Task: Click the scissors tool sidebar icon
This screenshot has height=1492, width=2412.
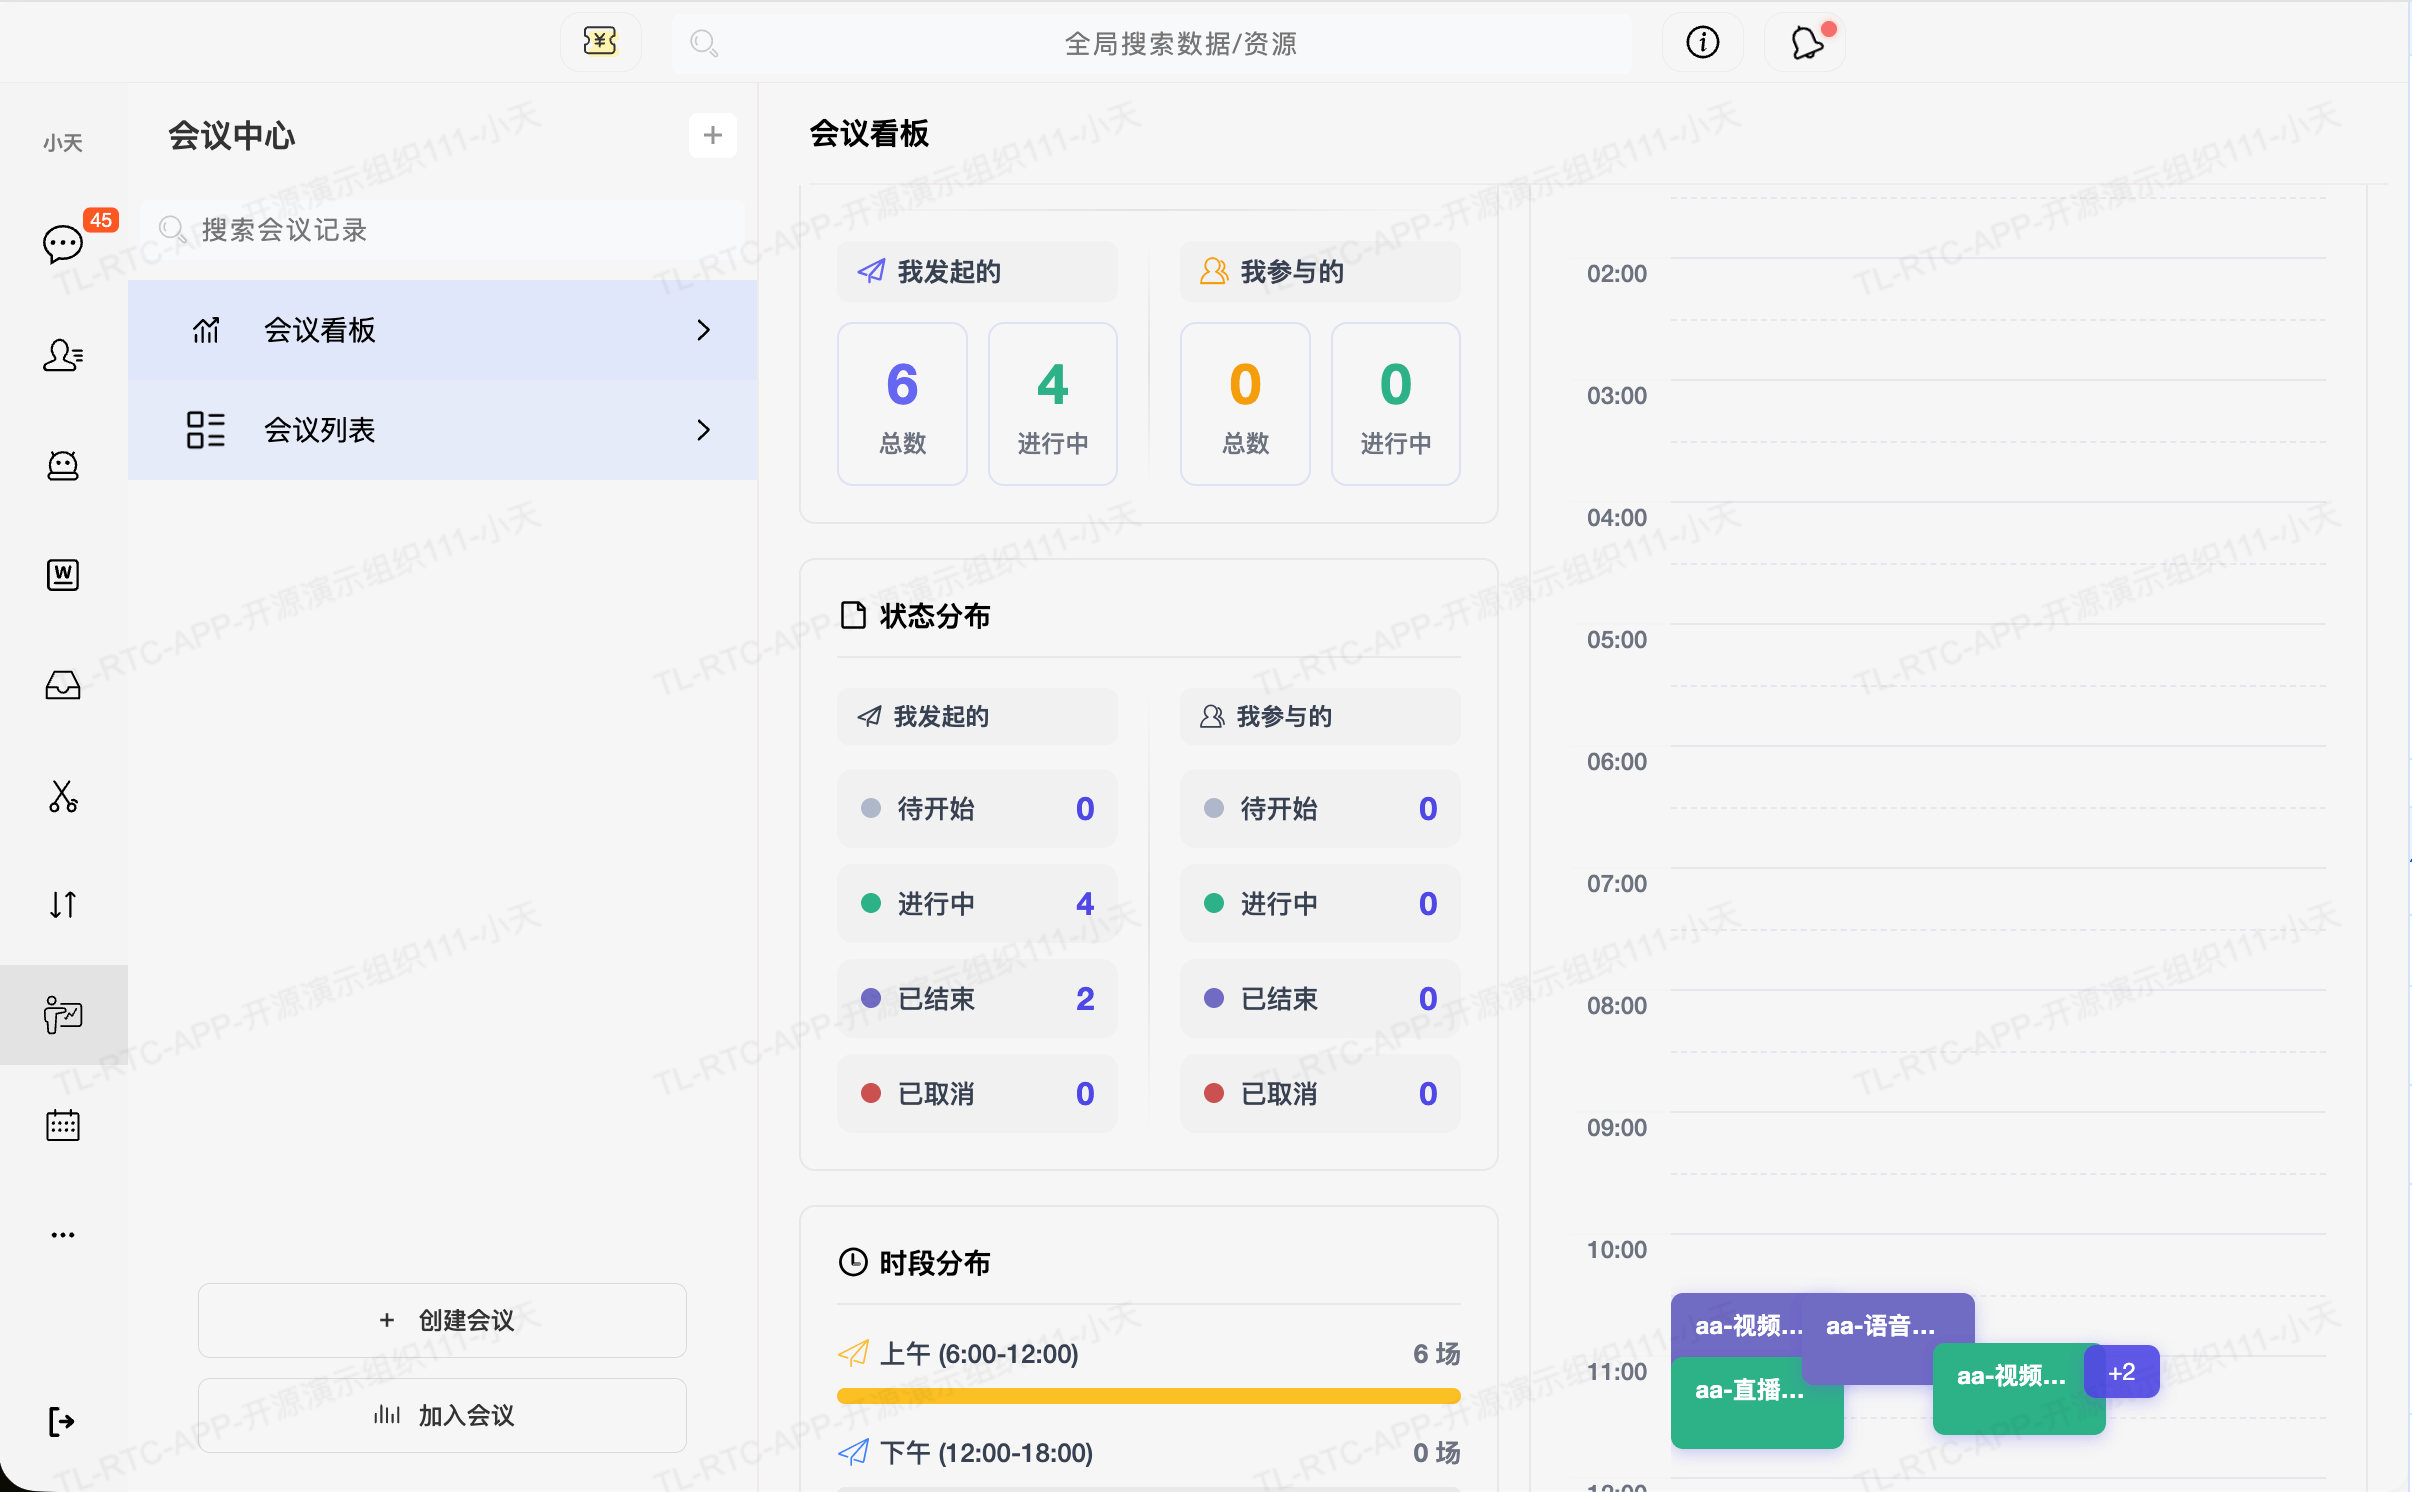Action: [63, 796]
